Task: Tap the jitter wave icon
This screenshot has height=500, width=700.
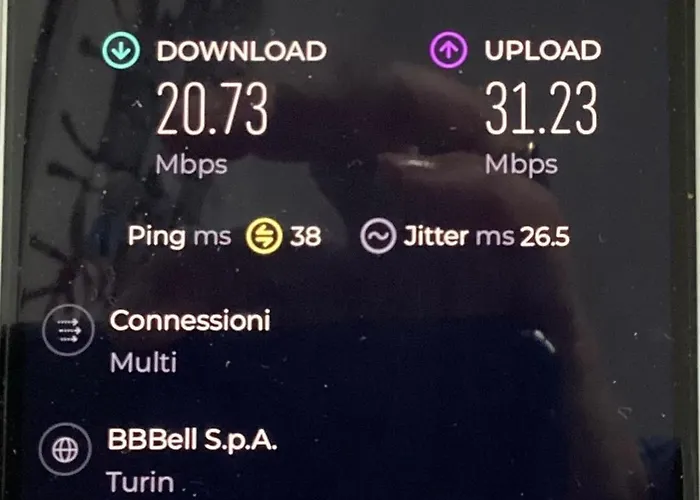Action: point(378,236)
